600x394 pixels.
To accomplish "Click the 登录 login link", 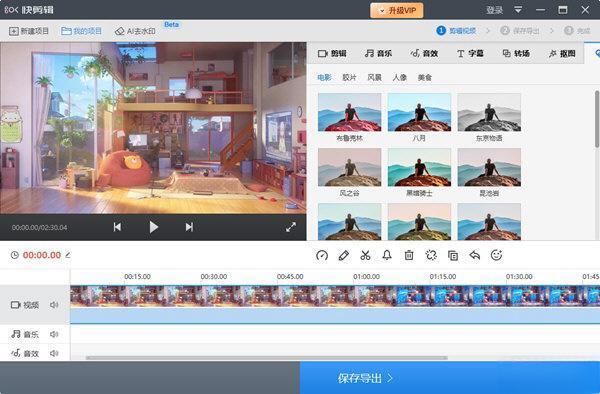I will (x=494, y=10).
